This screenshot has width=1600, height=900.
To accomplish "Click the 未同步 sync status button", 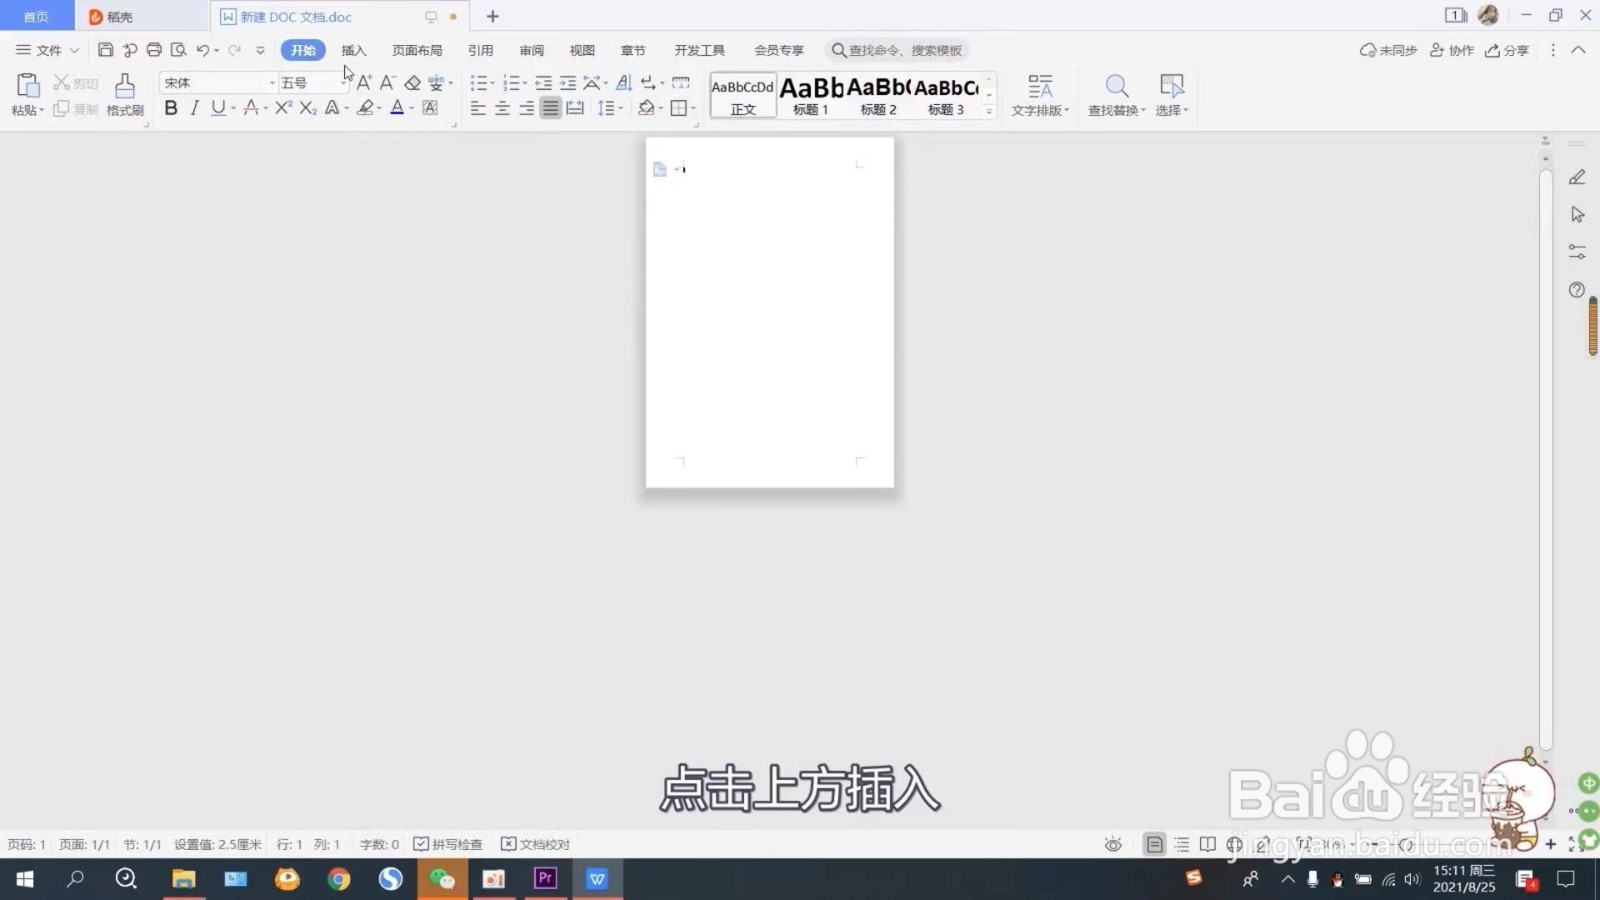I will 1388,50.
